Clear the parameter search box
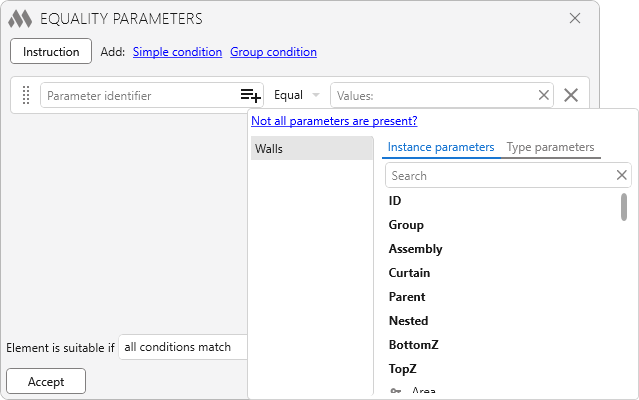 click(622, 175)
